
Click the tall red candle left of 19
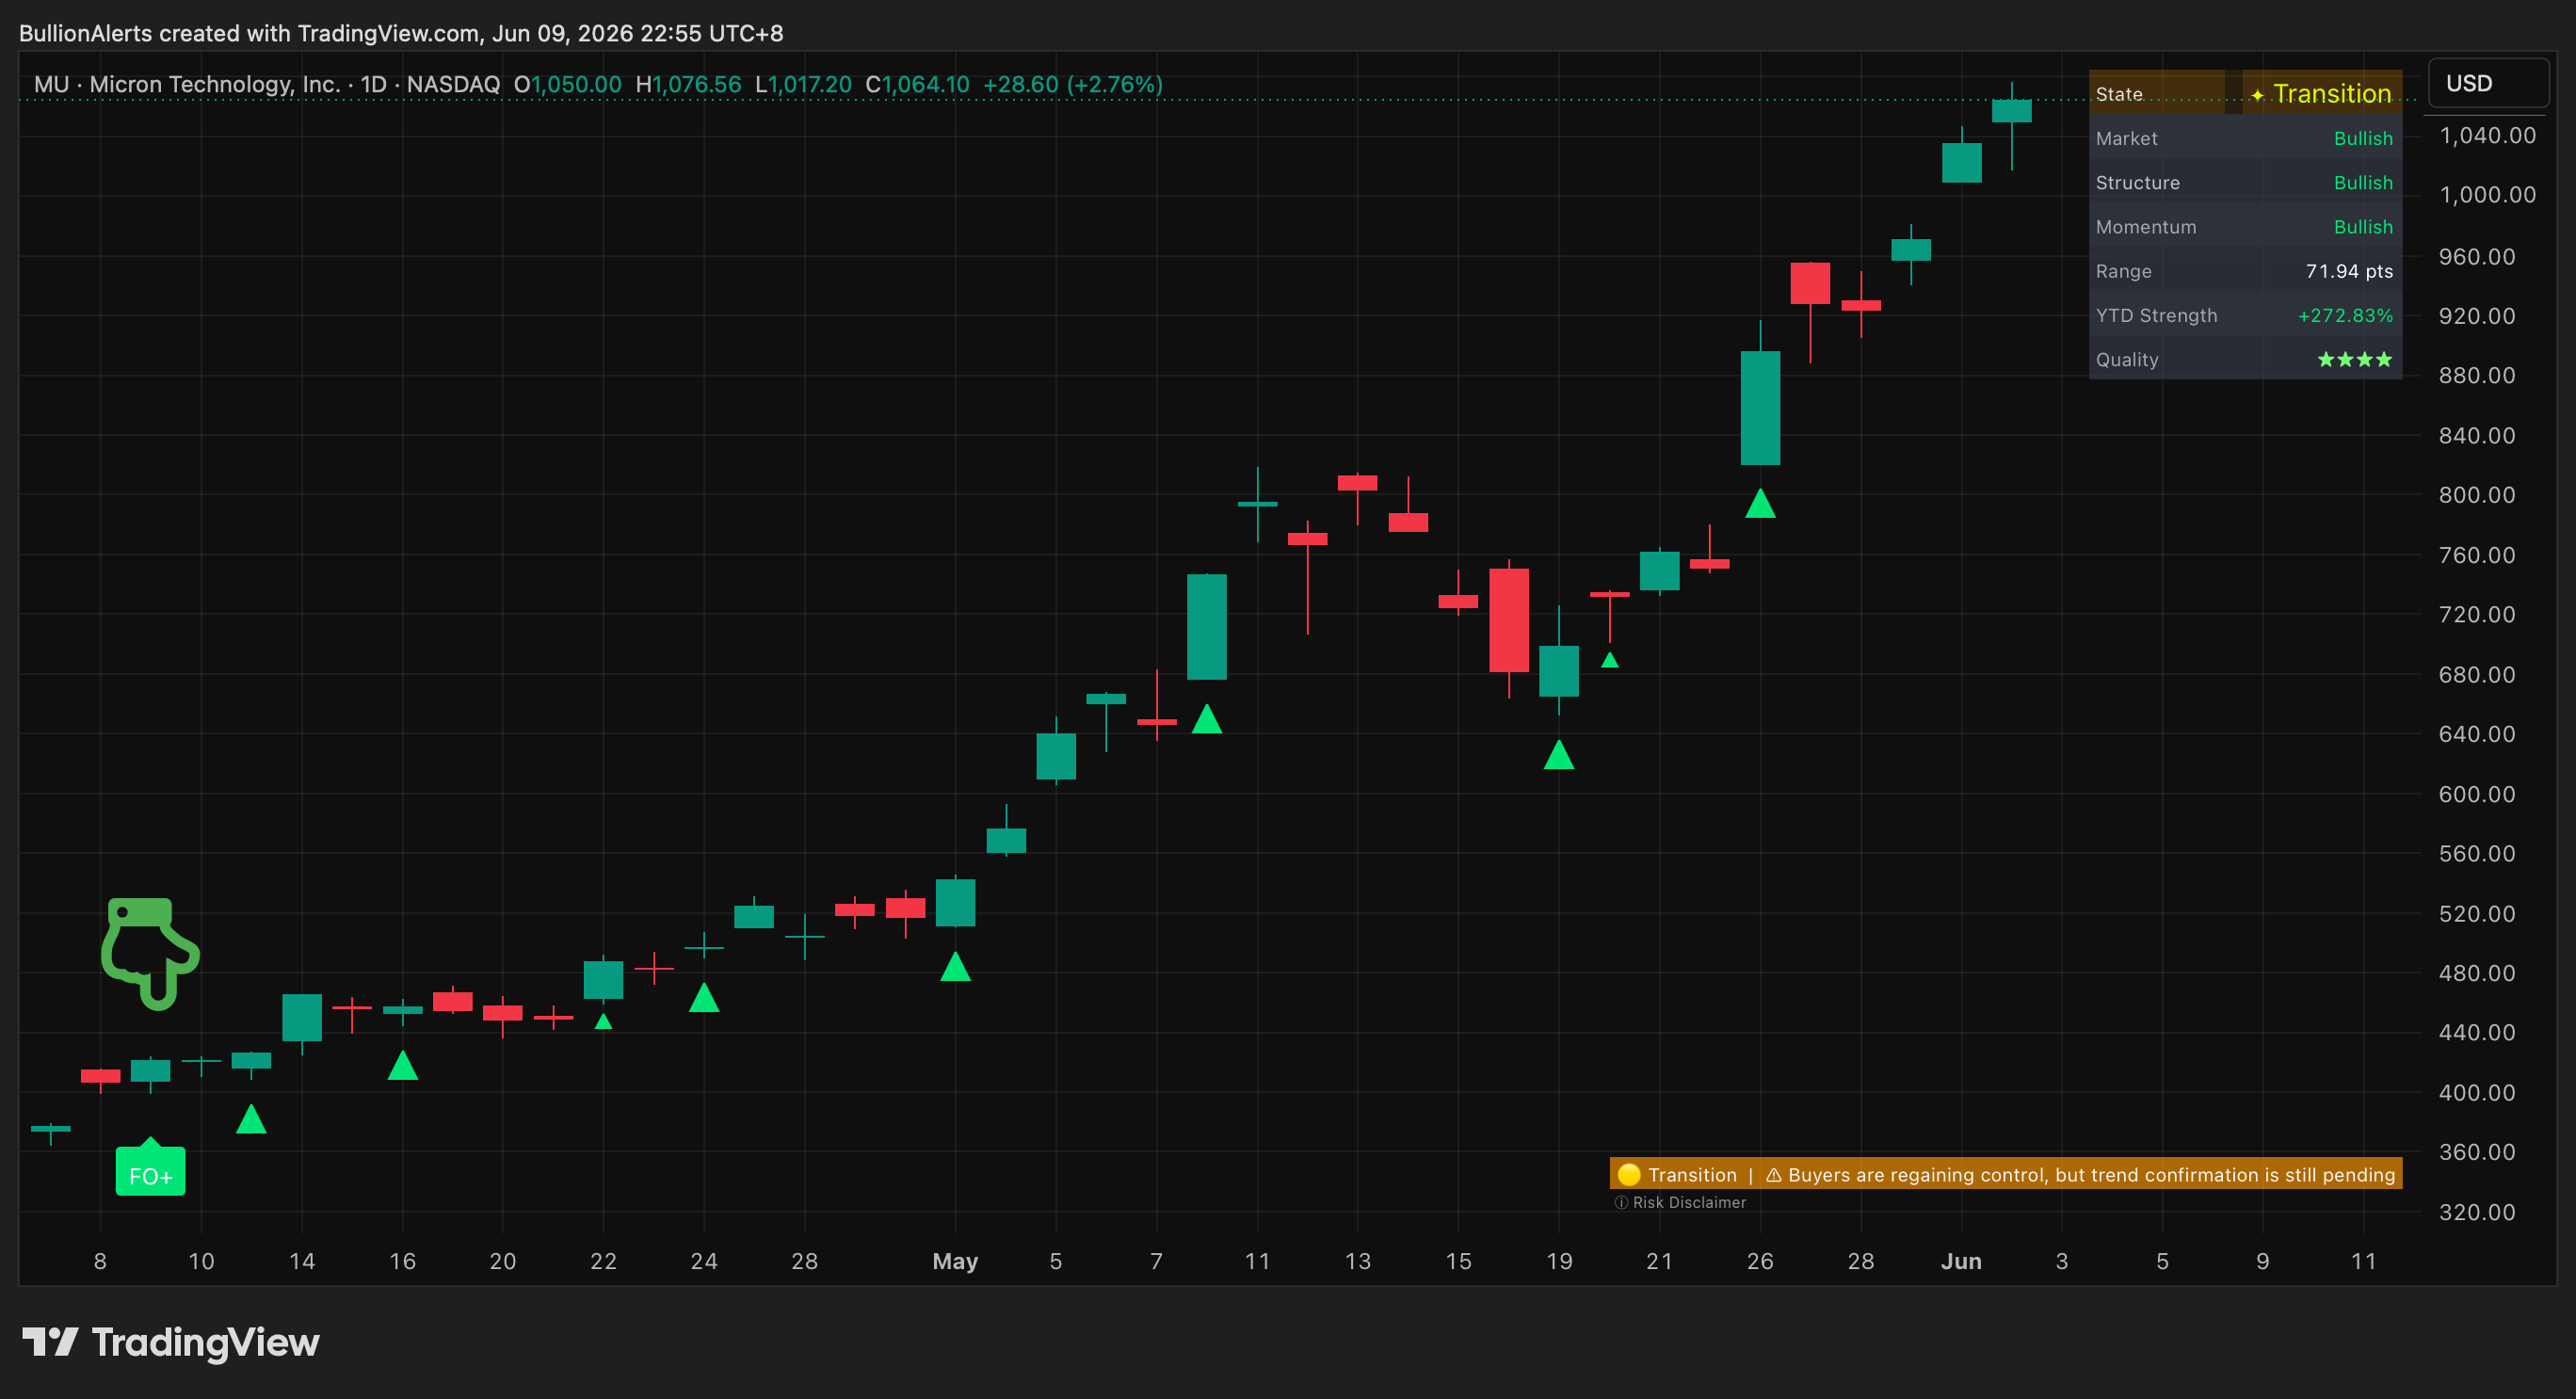pyautogui.click(x=1509, y=620)
